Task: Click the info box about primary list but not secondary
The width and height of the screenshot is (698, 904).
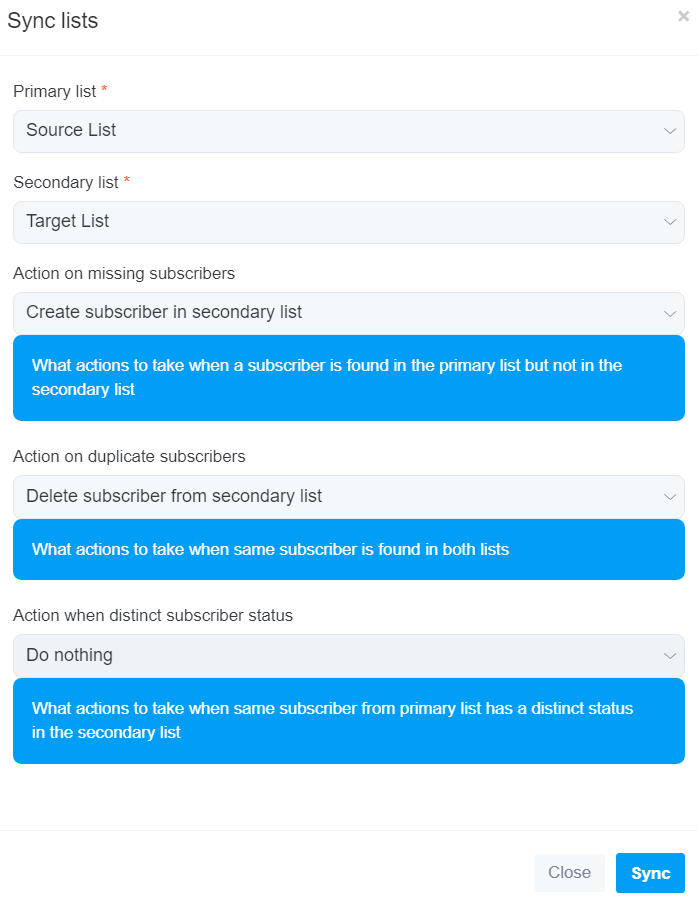Action: point(349,378)
